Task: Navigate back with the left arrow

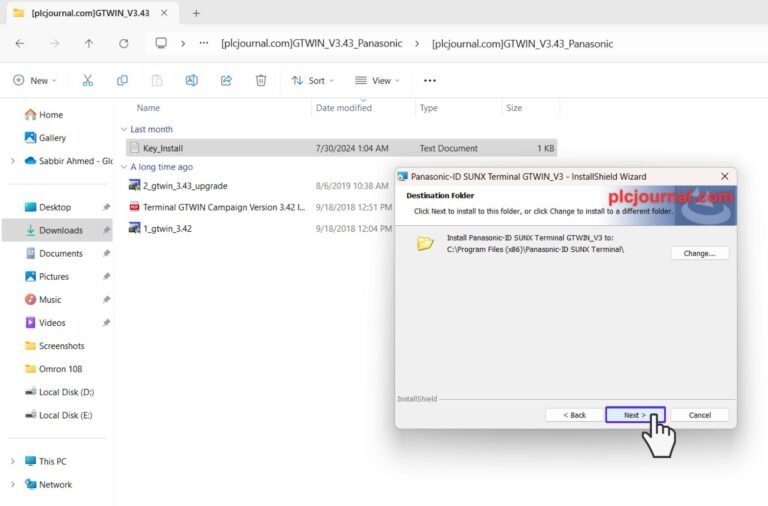Action: click(x=20, y=44)
